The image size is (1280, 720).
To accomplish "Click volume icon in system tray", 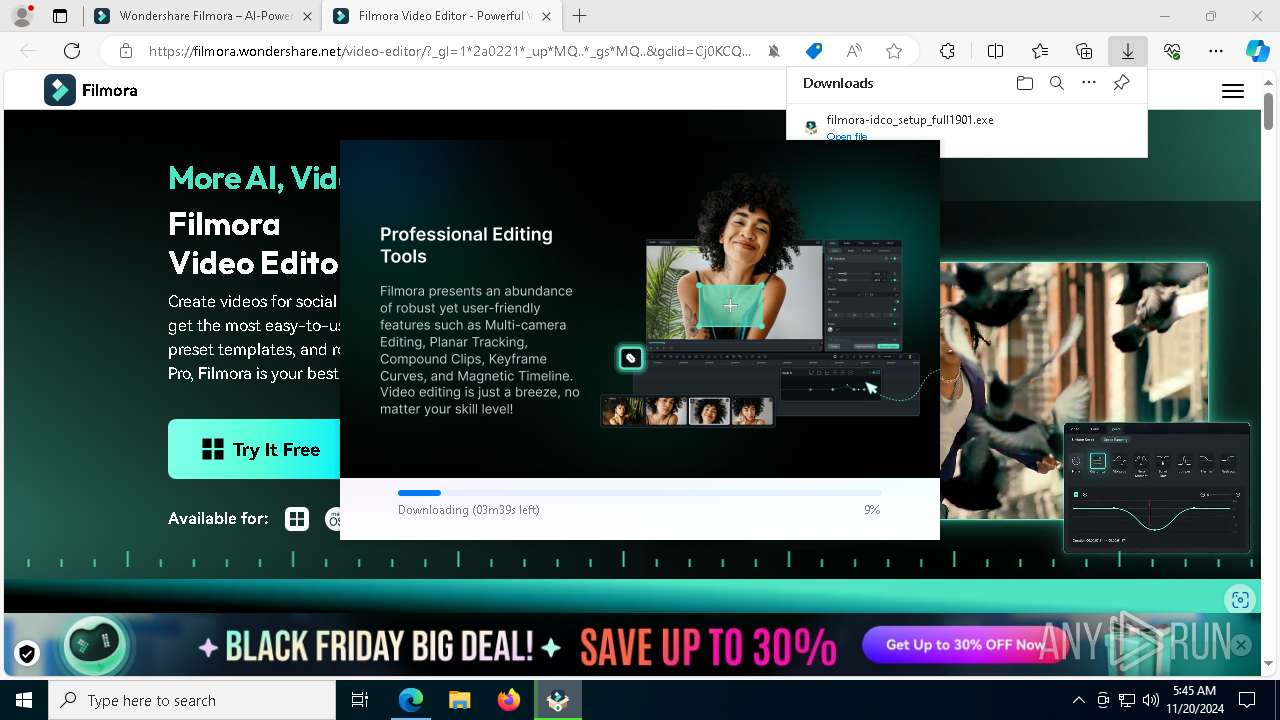I will [x=1150, y=700].
